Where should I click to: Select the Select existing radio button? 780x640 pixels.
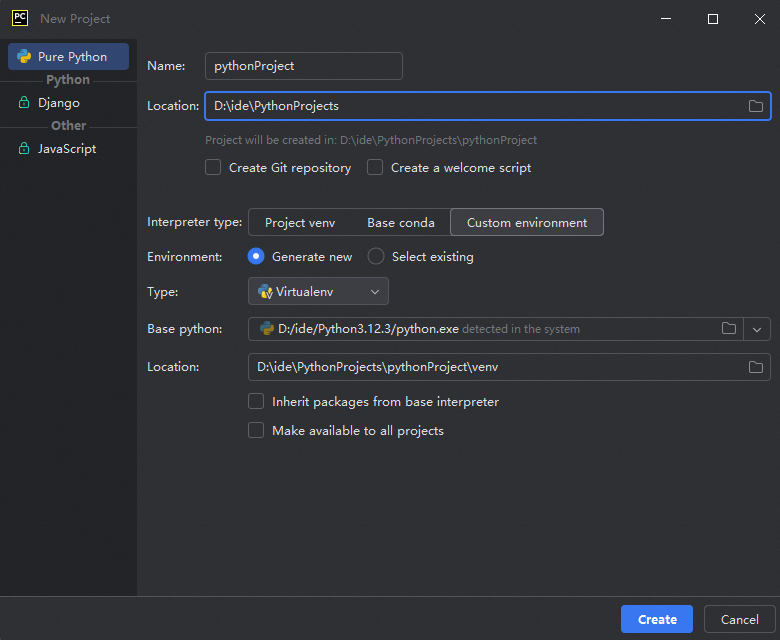(x=376, y=257)
